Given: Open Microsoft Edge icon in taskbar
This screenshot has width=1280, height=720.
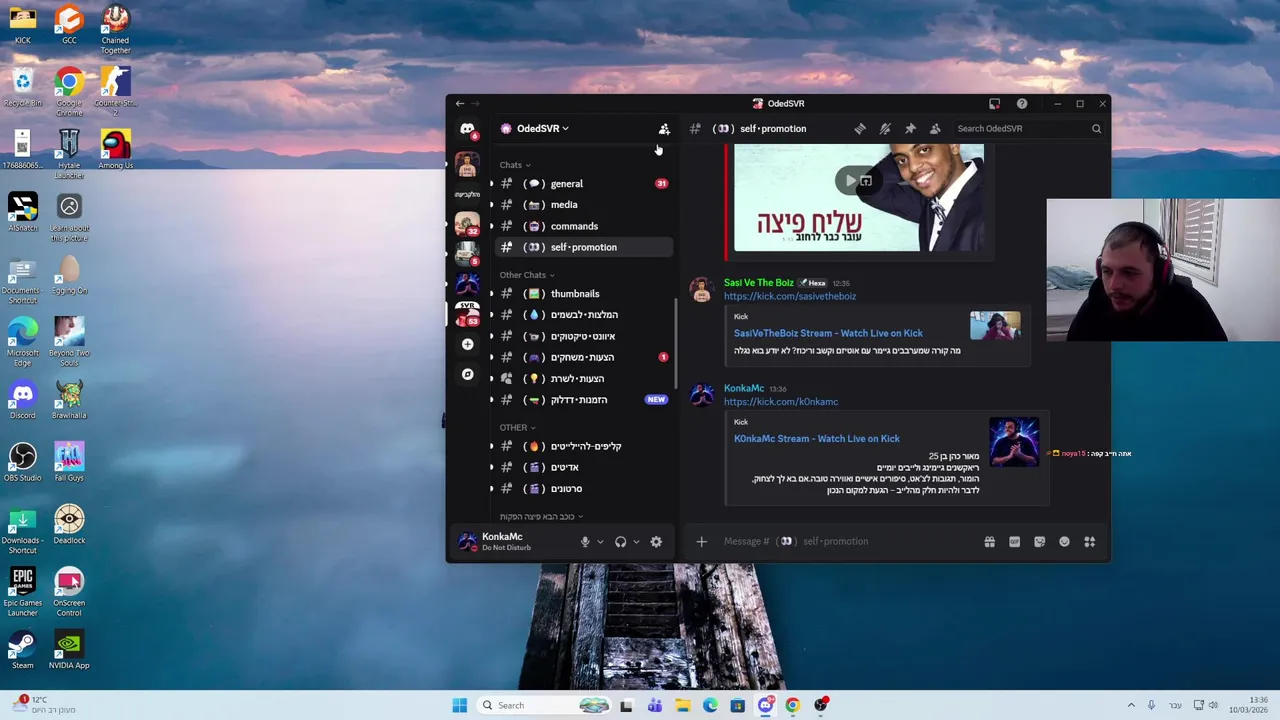Looking at the screenshot, I should (x=710, y=705).
